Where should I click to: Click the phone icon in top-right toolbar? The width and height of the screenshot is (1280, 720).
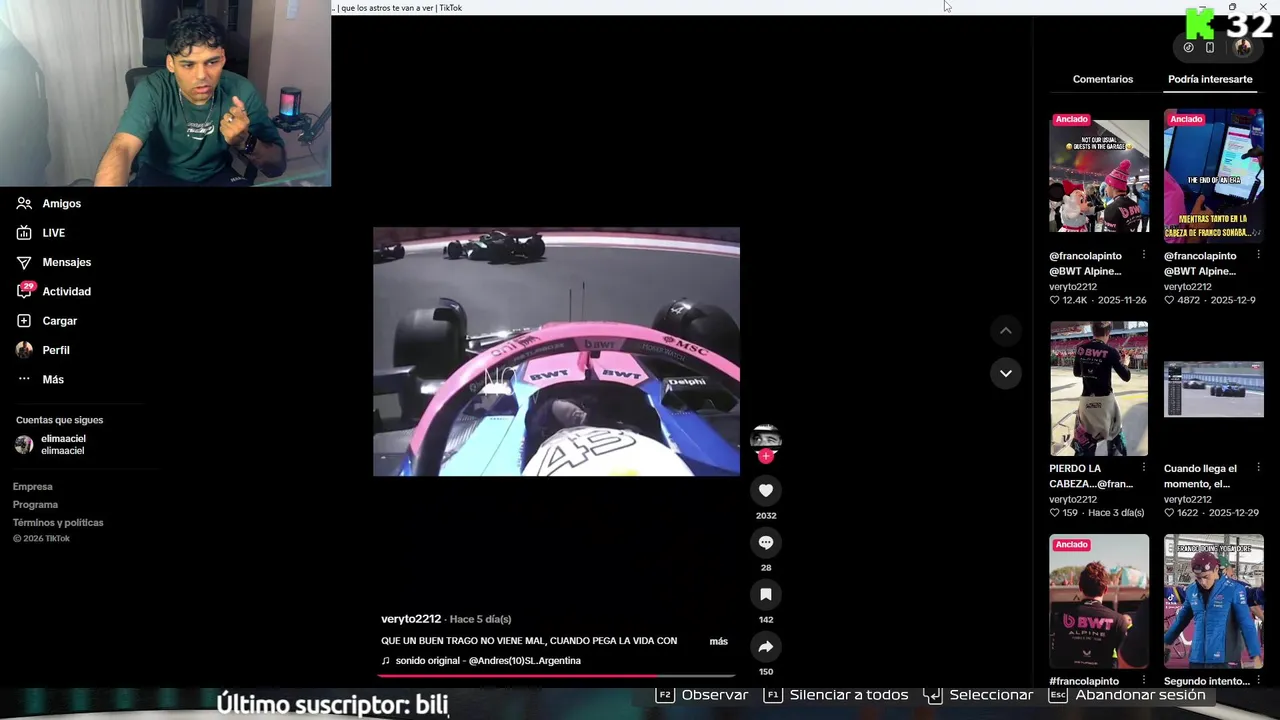(x=1210, y=47)
